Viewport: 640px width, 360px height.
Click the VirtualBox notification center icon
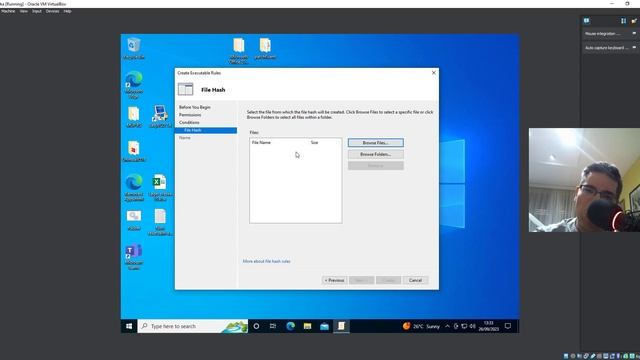point(587,21)
